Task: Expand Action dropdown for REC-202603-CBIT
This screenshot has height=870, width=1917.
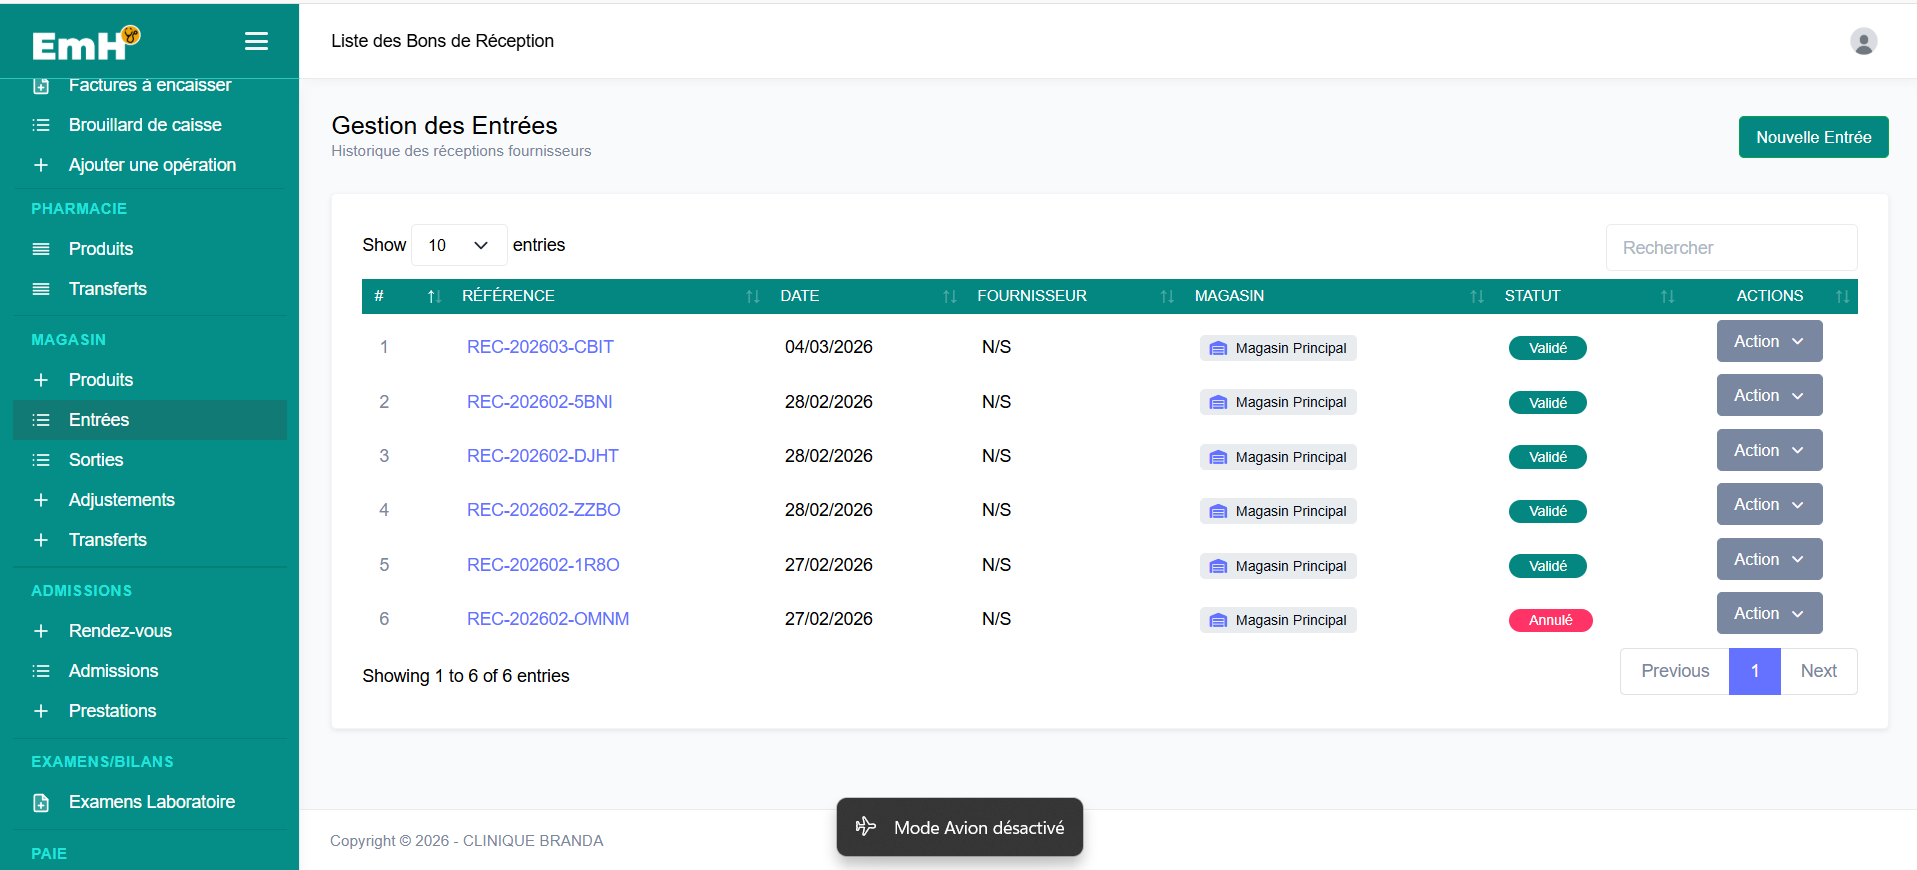Action: tap(1769, 341)
